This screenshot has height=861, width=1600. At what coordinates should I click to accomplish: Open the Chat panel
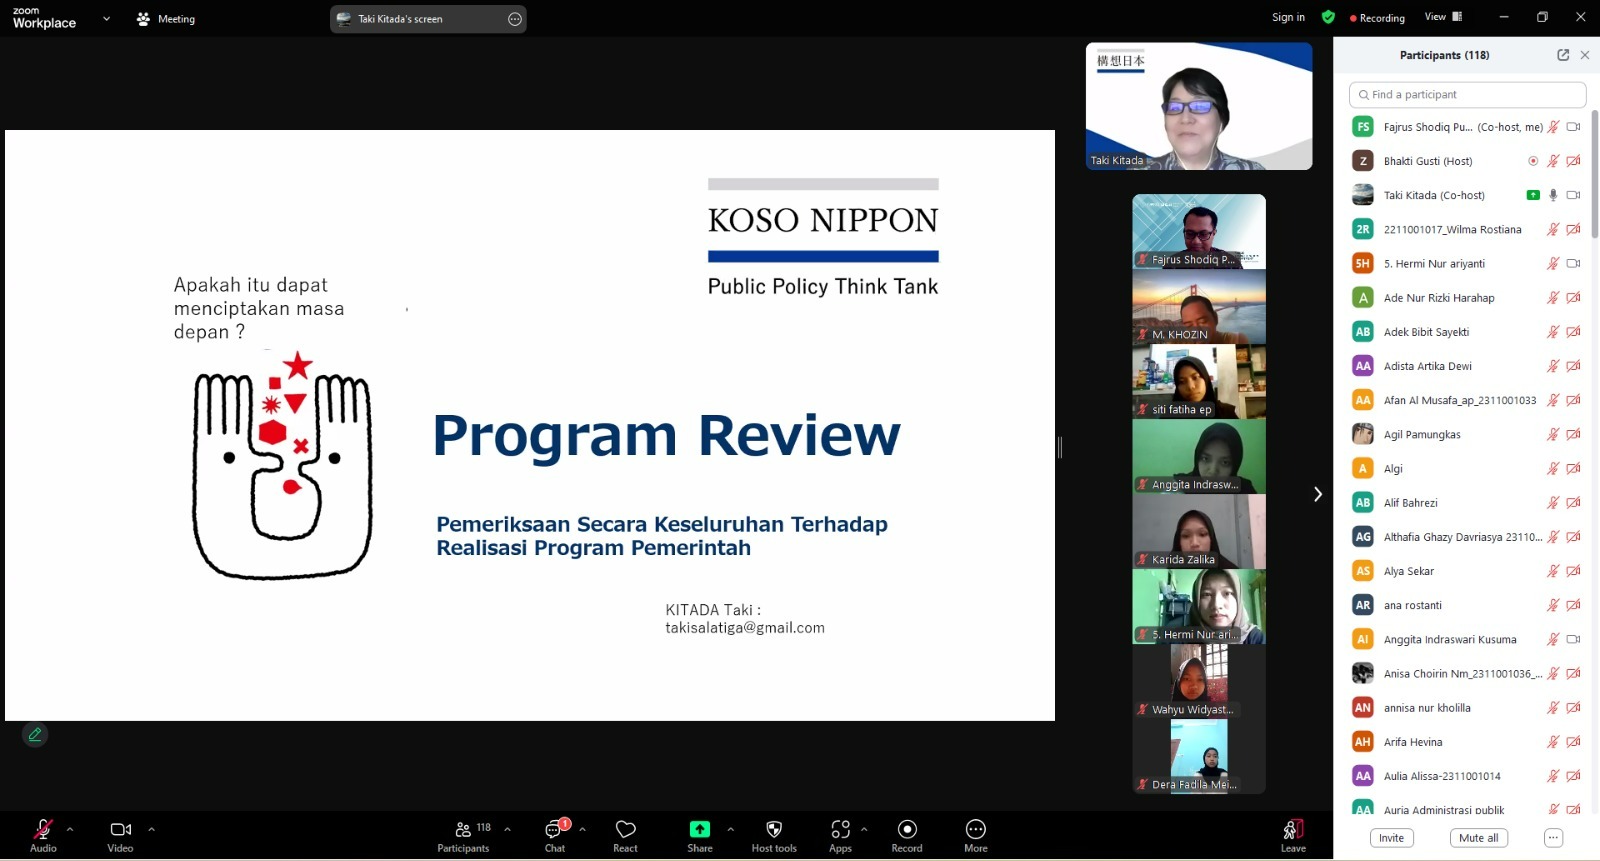[555, 835]
